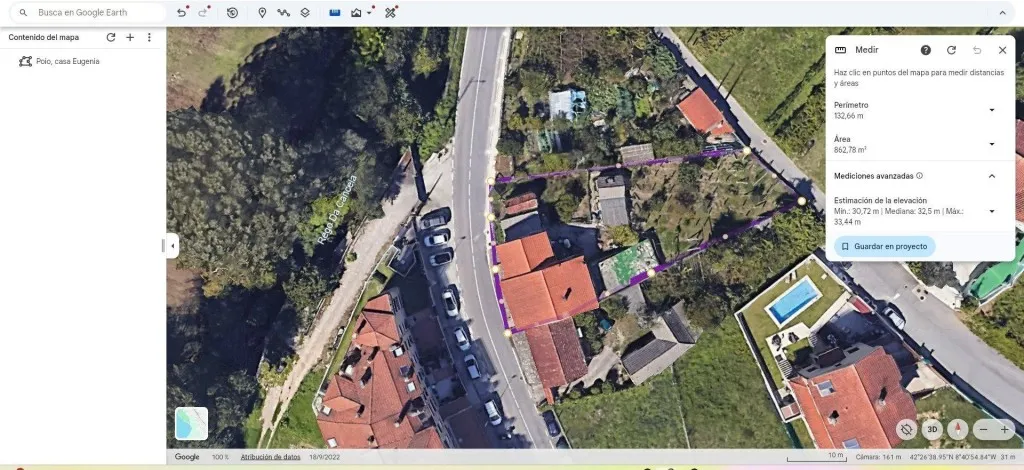The width and height of the screenshot is (1024, 470).
Task: Click the Busca en Google Earth search field
Action: (88, 12)
